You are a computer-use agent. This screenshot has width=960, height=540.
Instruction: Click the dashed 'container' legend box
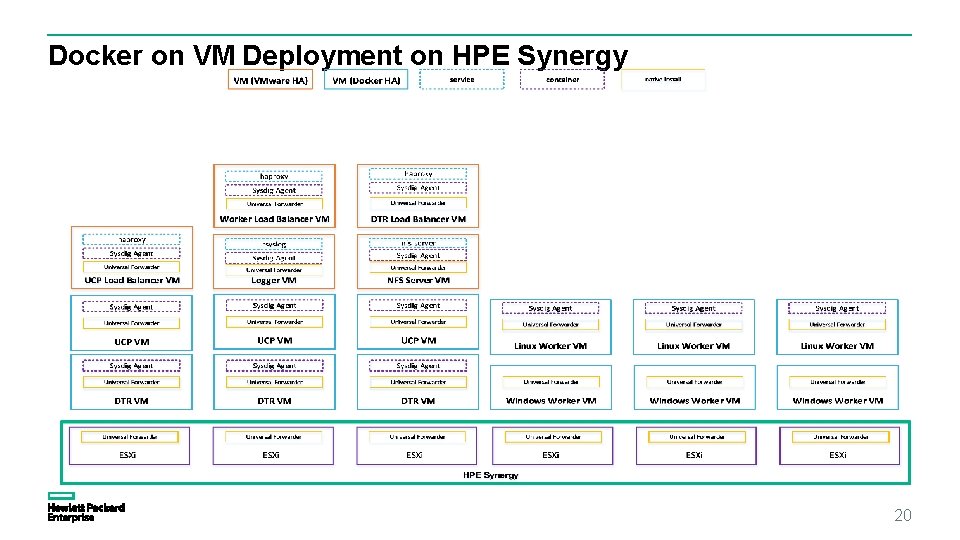[x=562, y=80]
